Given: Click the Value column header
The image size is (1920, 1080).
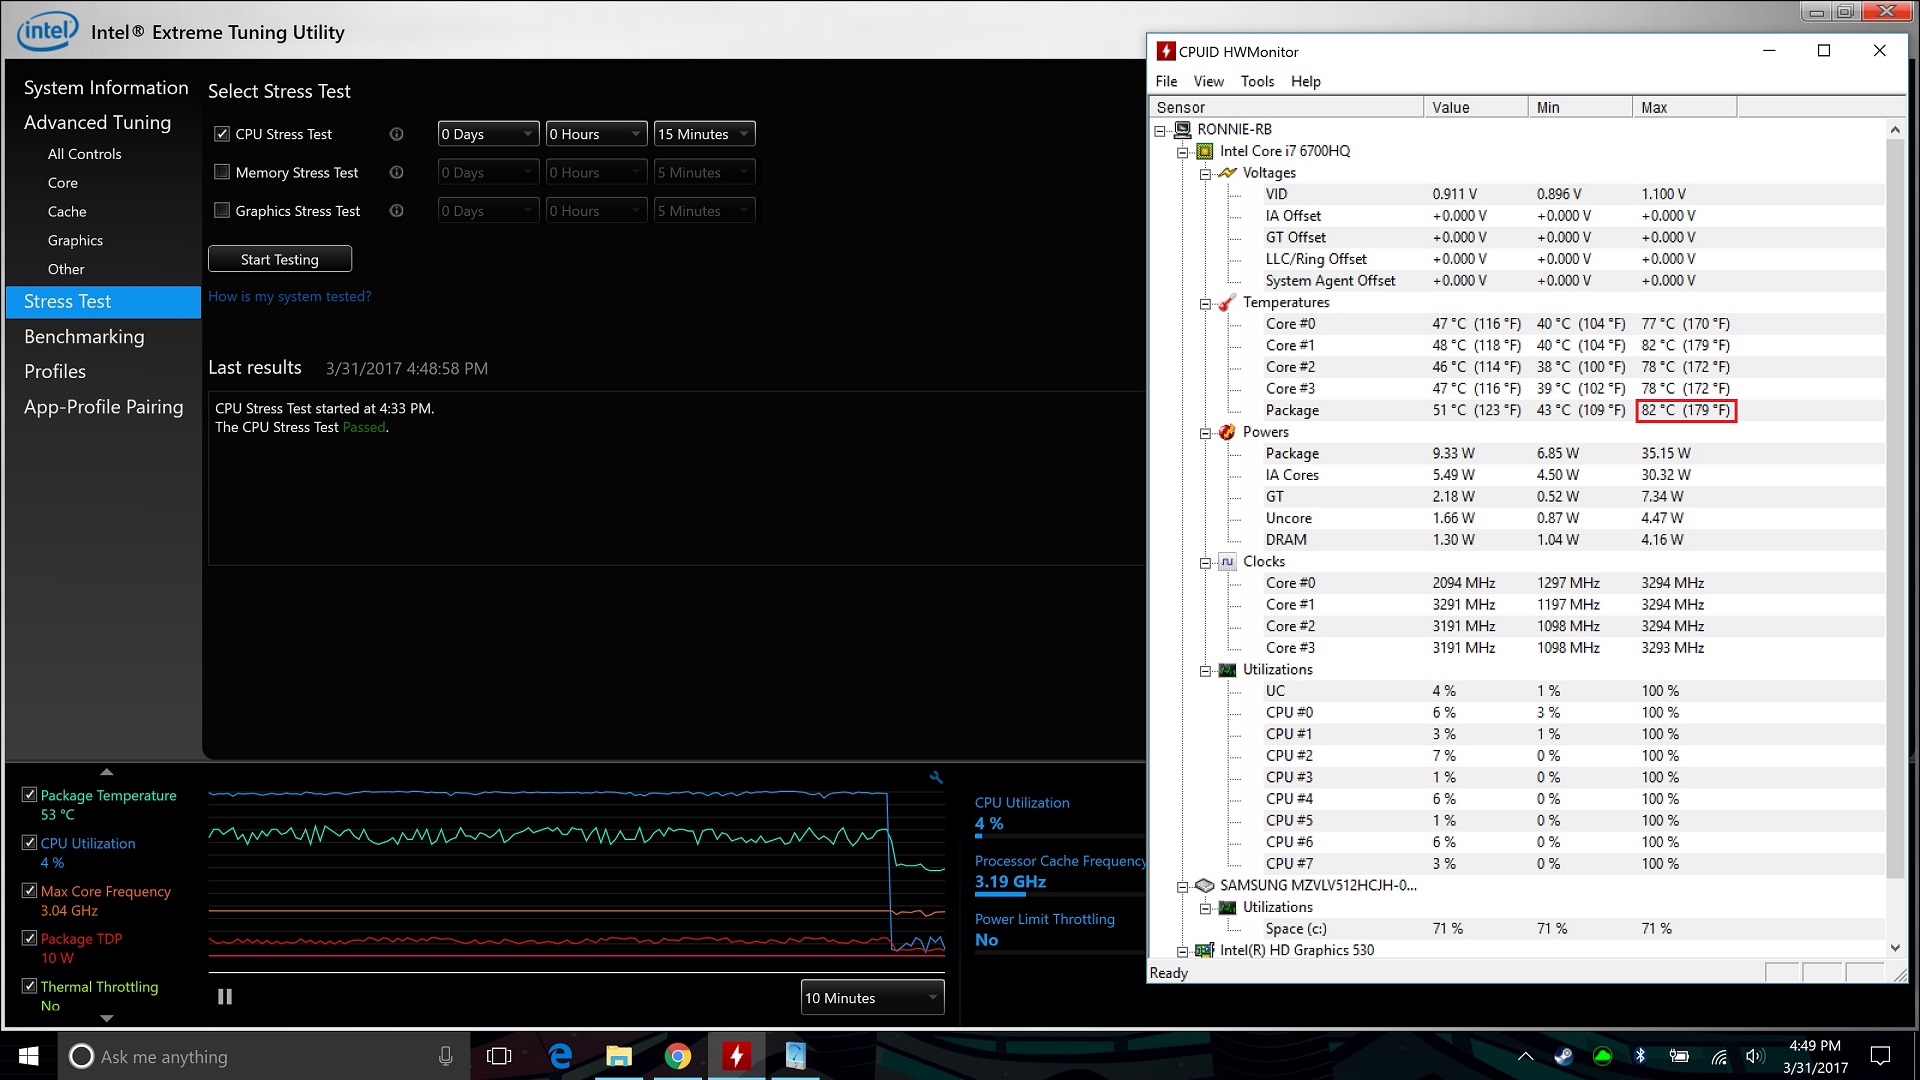Looking at the screenshot, I should click(x=1476, y=107).
